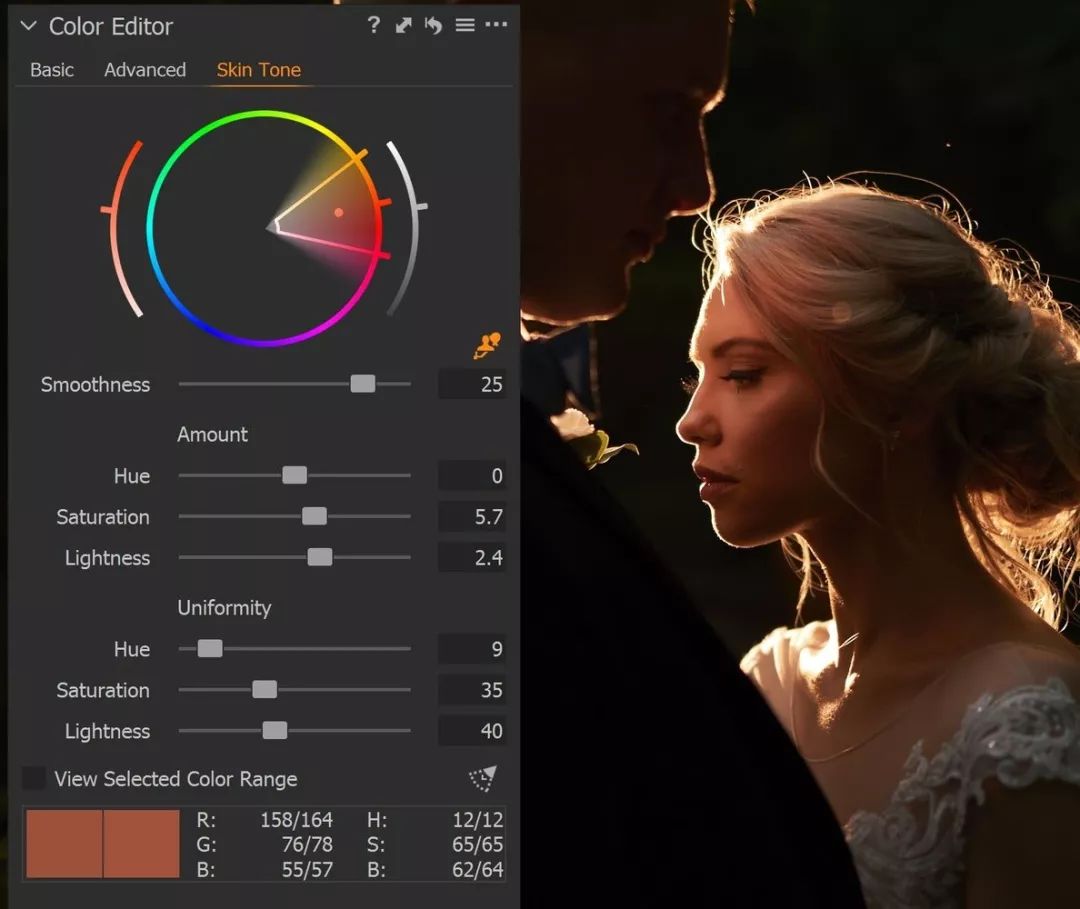Image resolution: width=1080 pixels, height=909 pixels.
Task: Open the Color Editor three-dot options menu
Action: tap(496, 25)
